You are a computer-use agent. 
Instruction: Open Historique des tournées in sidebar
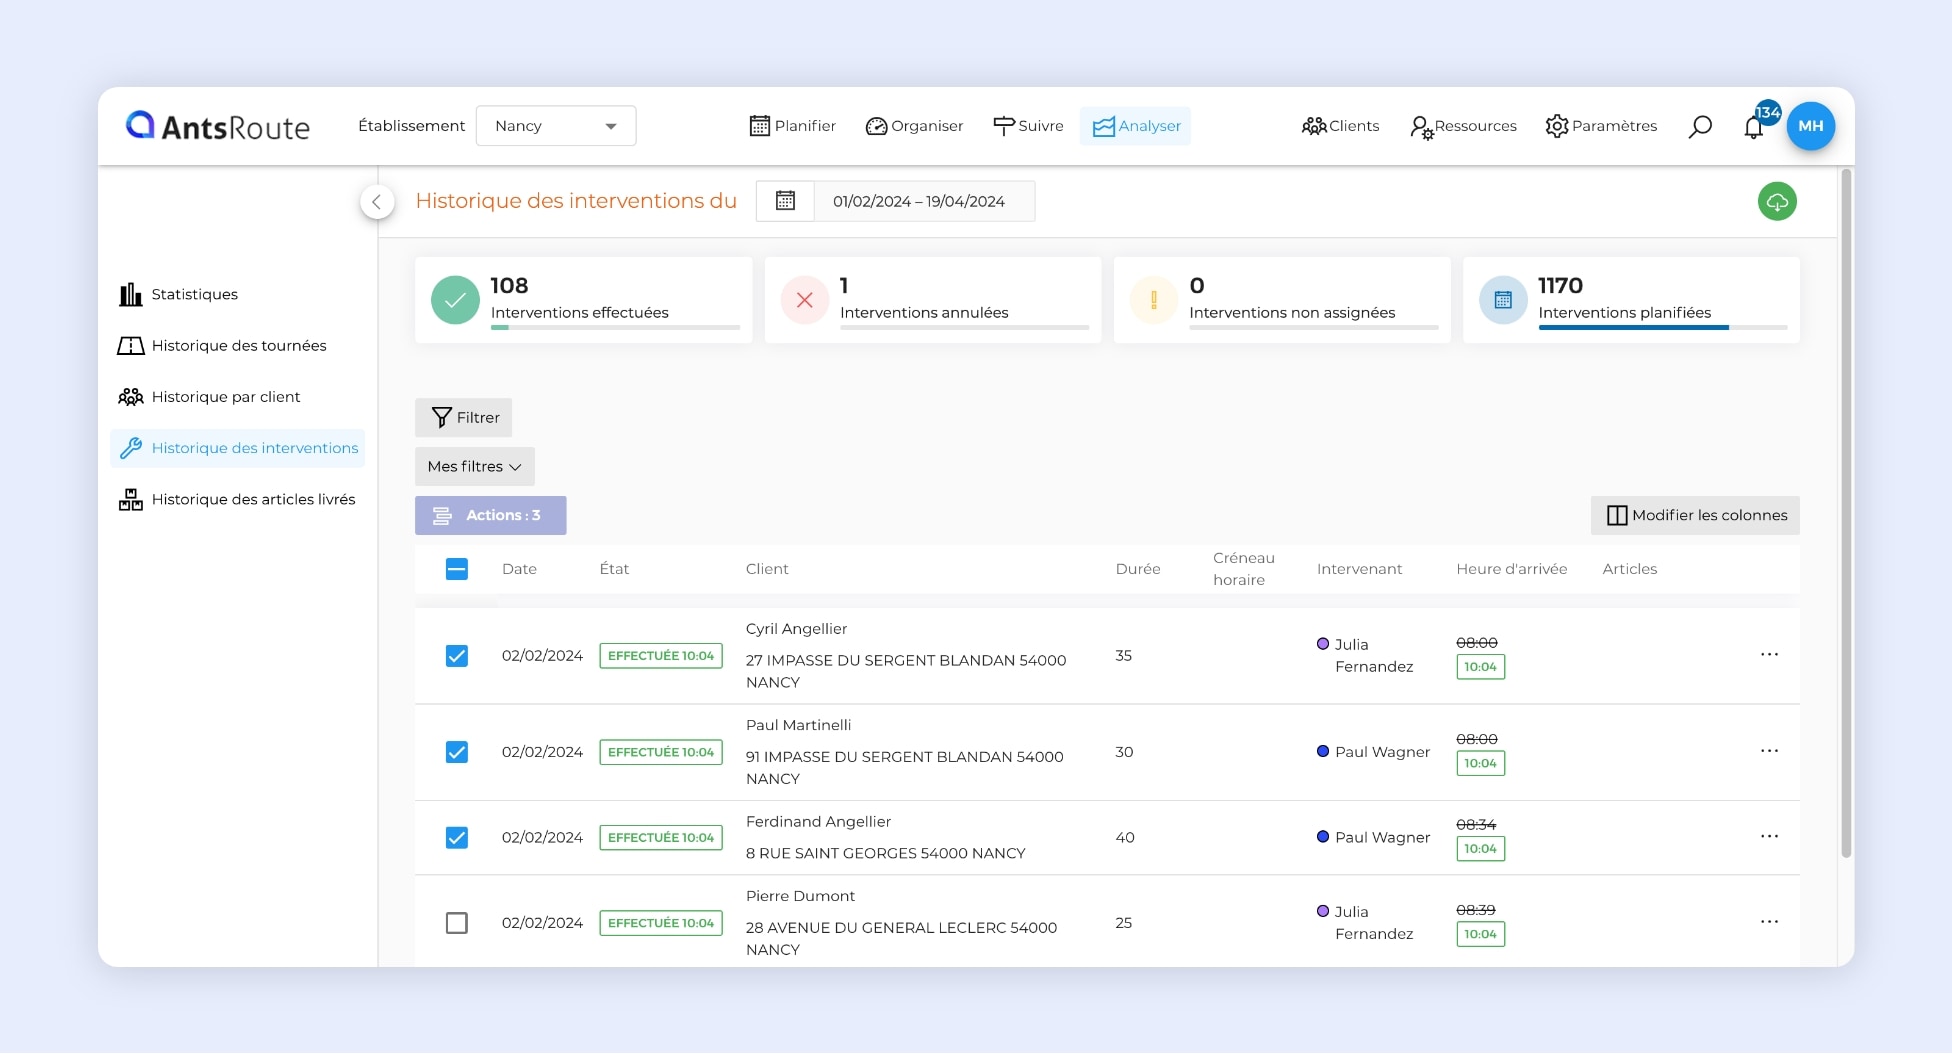(x=238, y=346)
